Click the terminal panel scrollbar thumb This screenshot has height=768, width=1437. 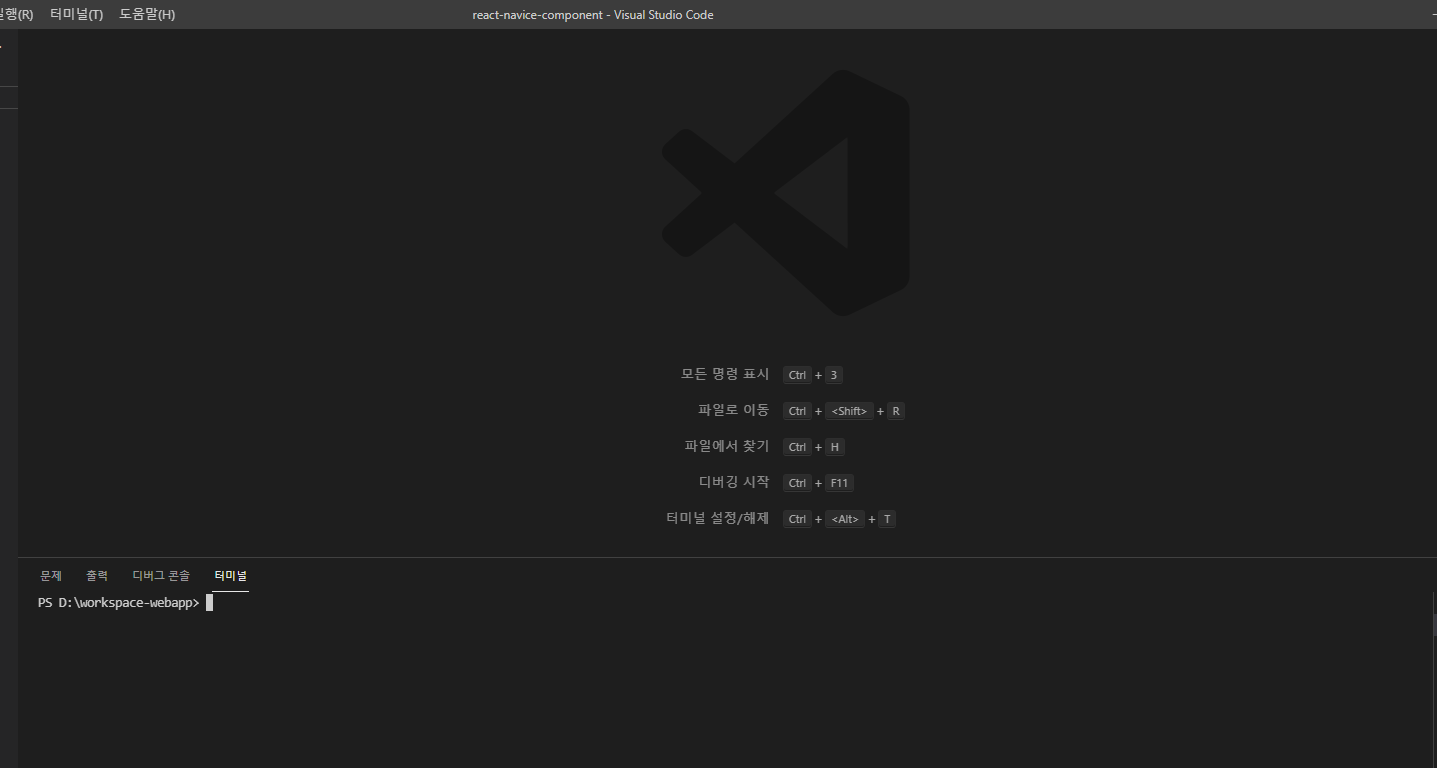[x=1434, y=624]
